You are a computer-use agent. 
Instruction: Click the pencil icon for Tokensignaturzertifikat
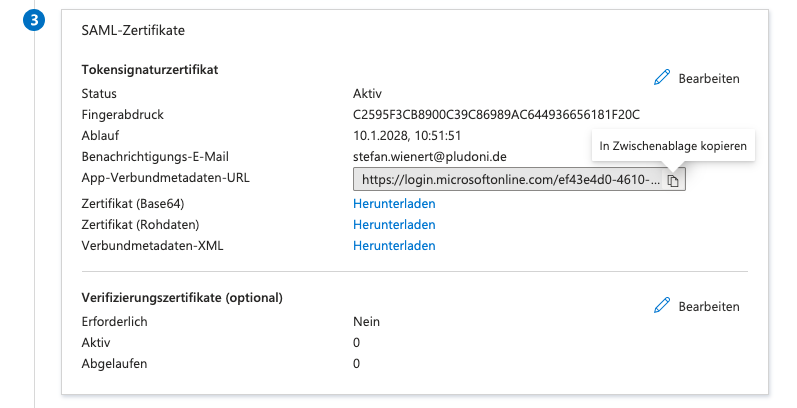pos(661,77)
